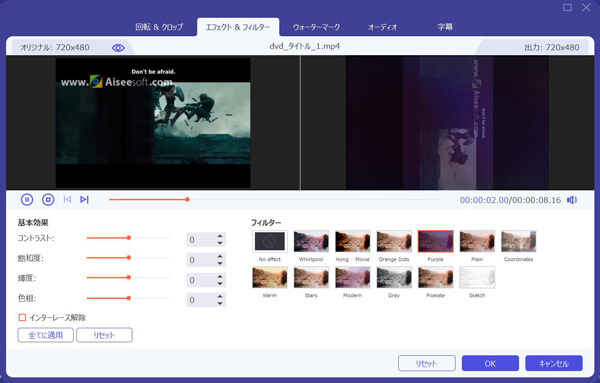This screenshot has width=600, height=383.
Task: Mute audio with the speaker icon
Action: click(x=572, y=200)
